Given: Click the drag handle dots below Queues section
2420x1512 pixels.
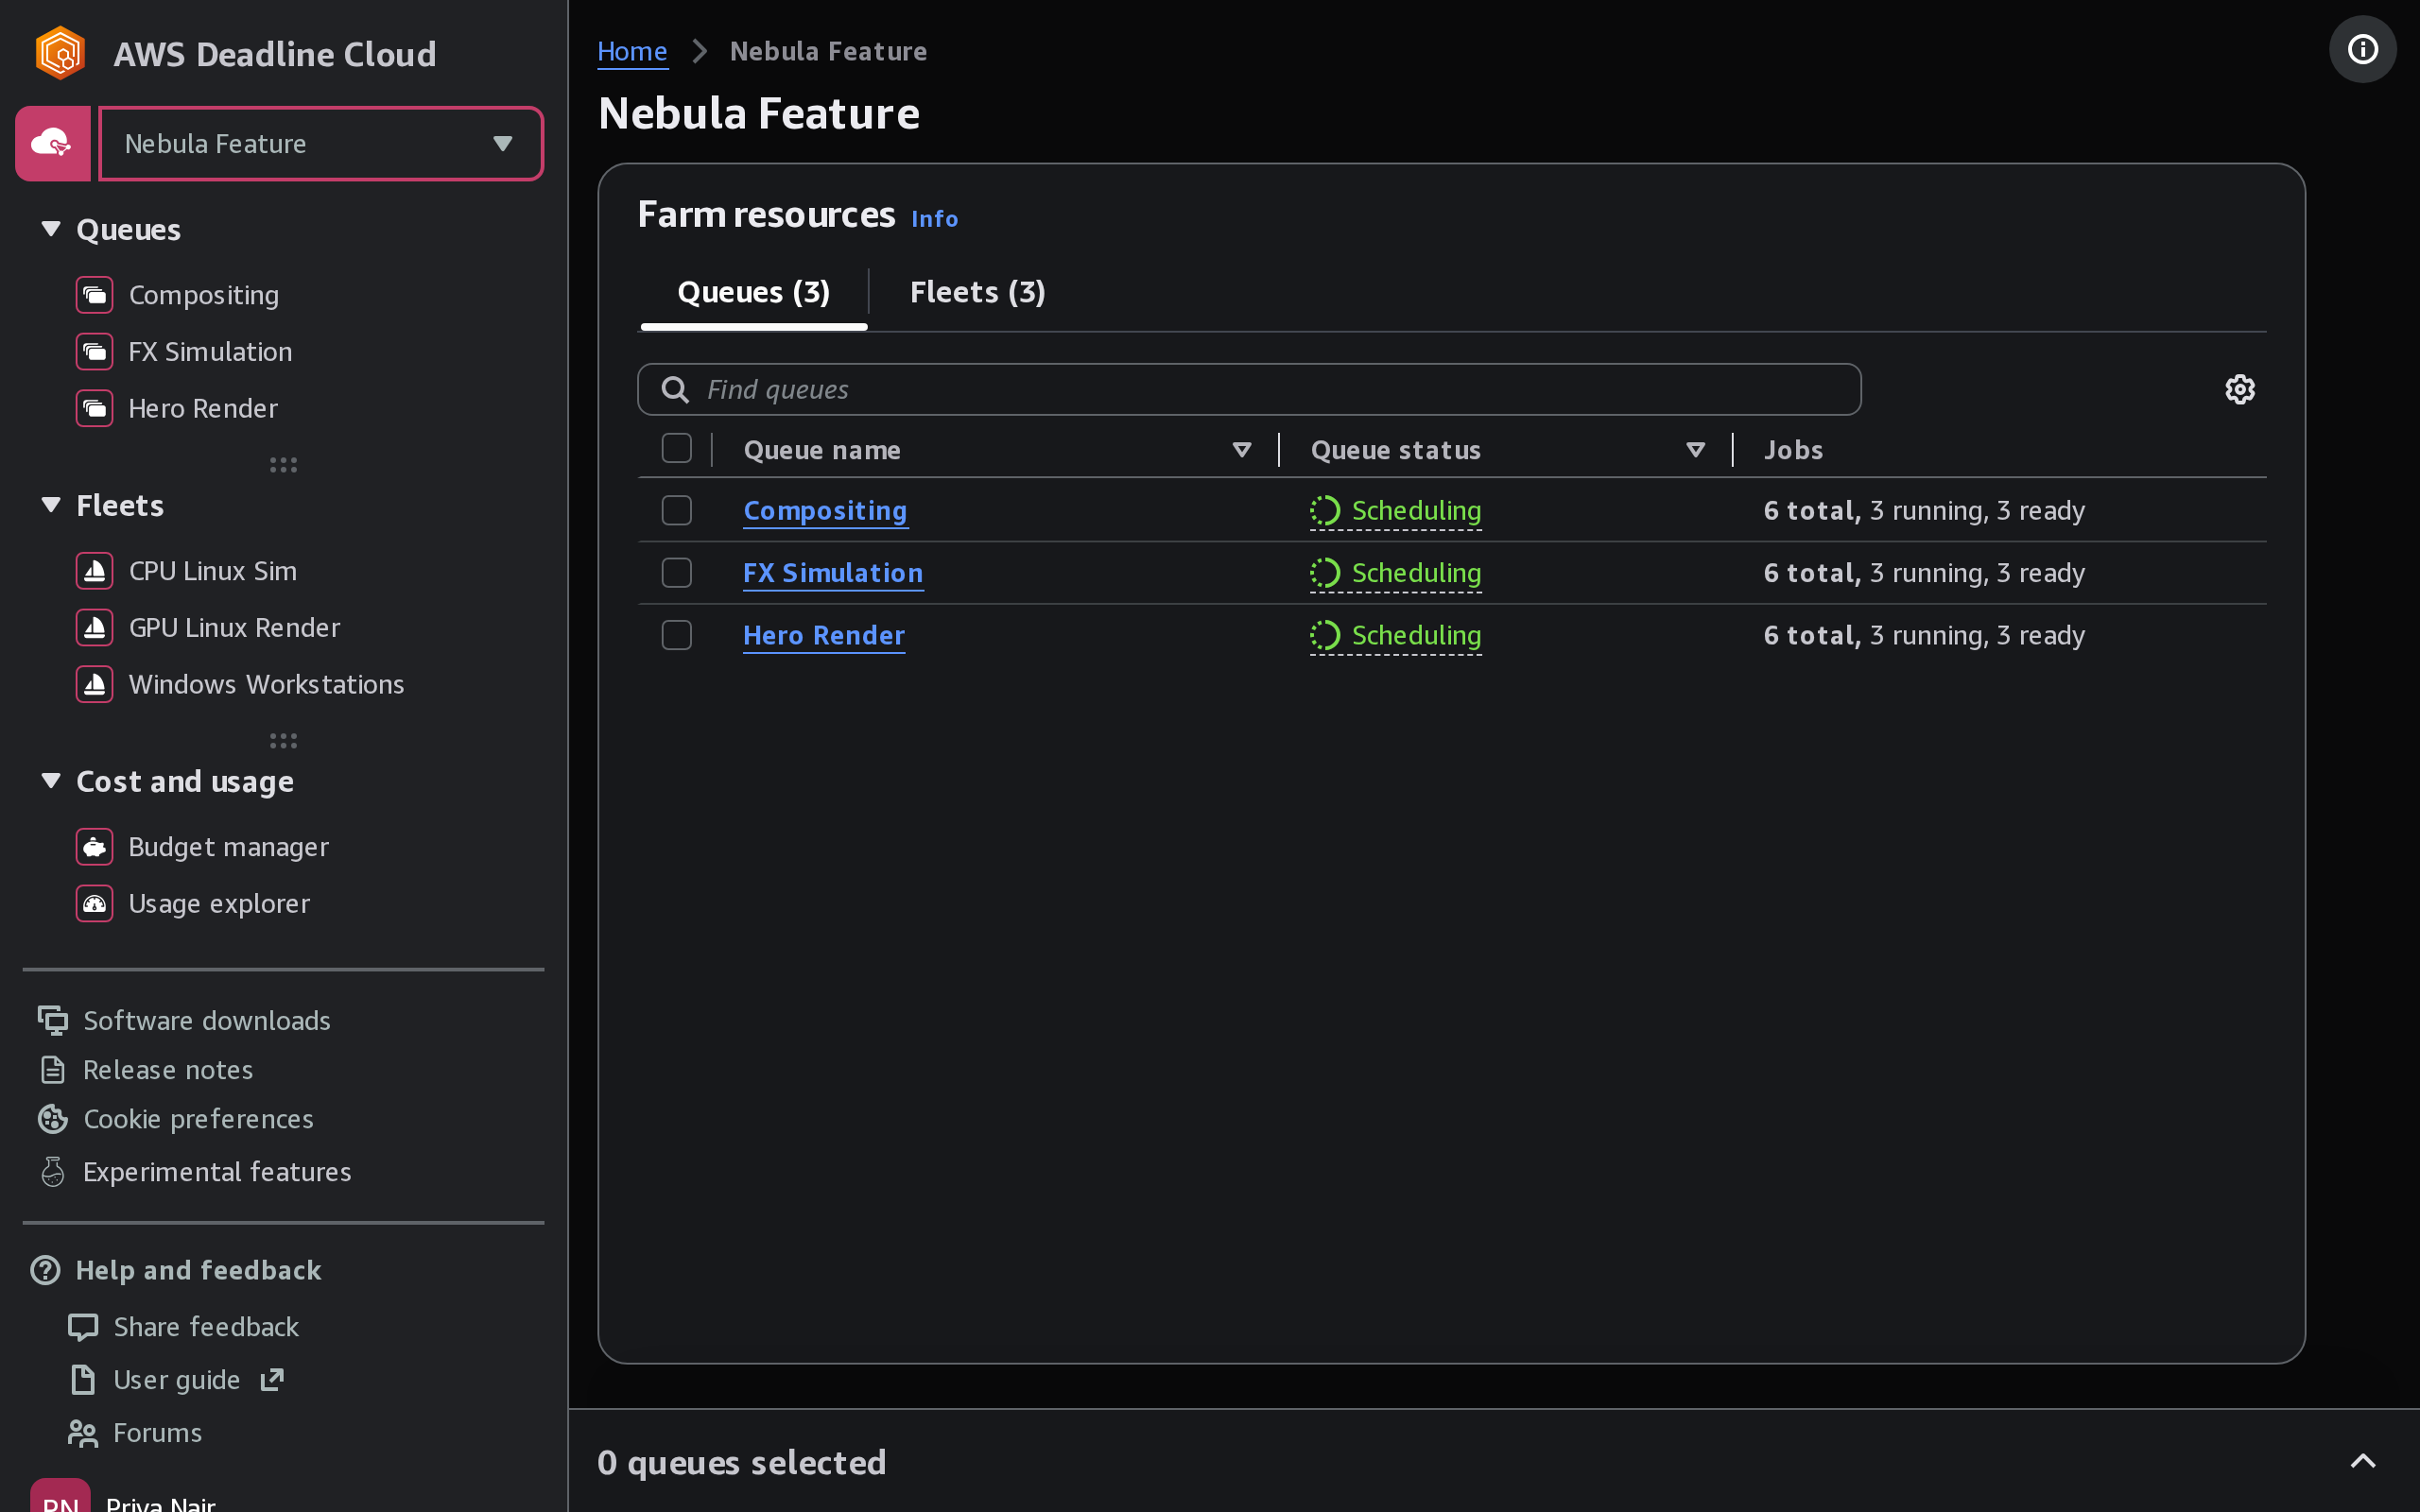Looking at the screenshot, I should point(283,465).
